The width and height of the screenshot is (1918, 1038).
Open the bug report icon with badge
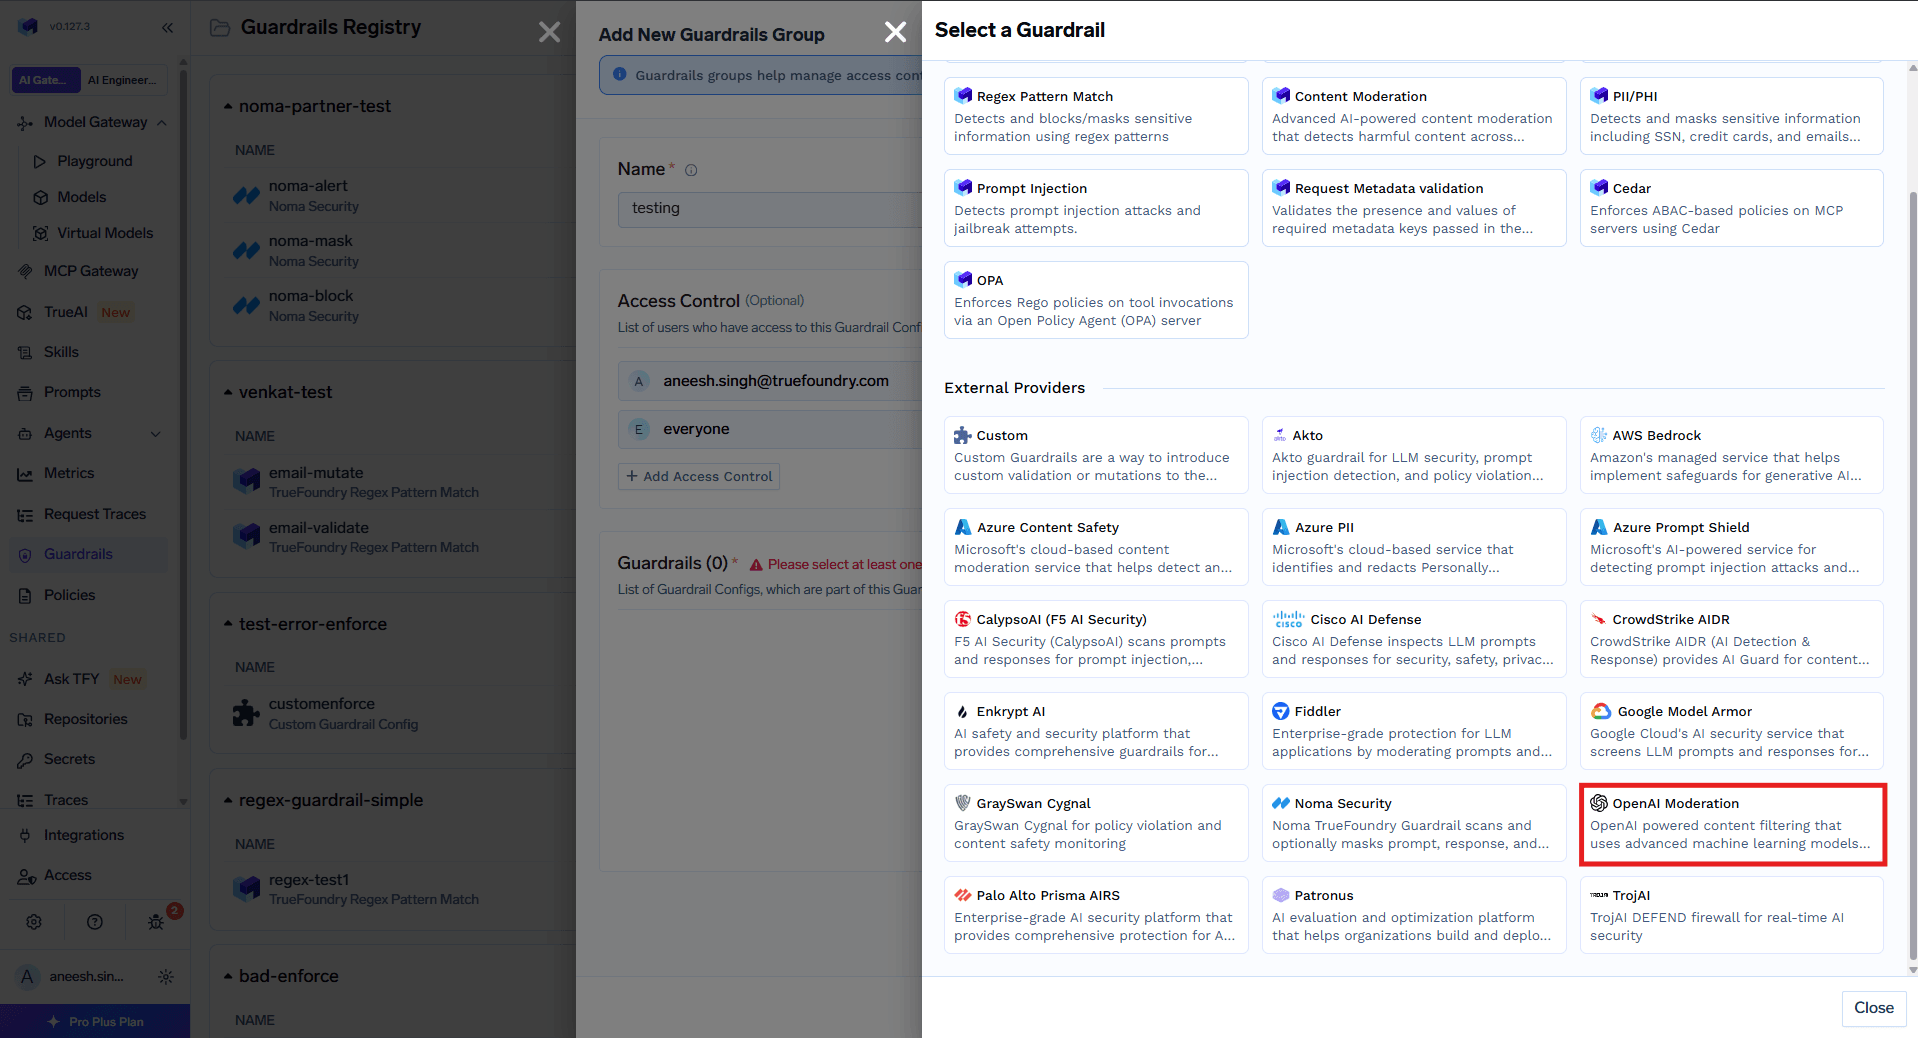(x=156, y=922)
